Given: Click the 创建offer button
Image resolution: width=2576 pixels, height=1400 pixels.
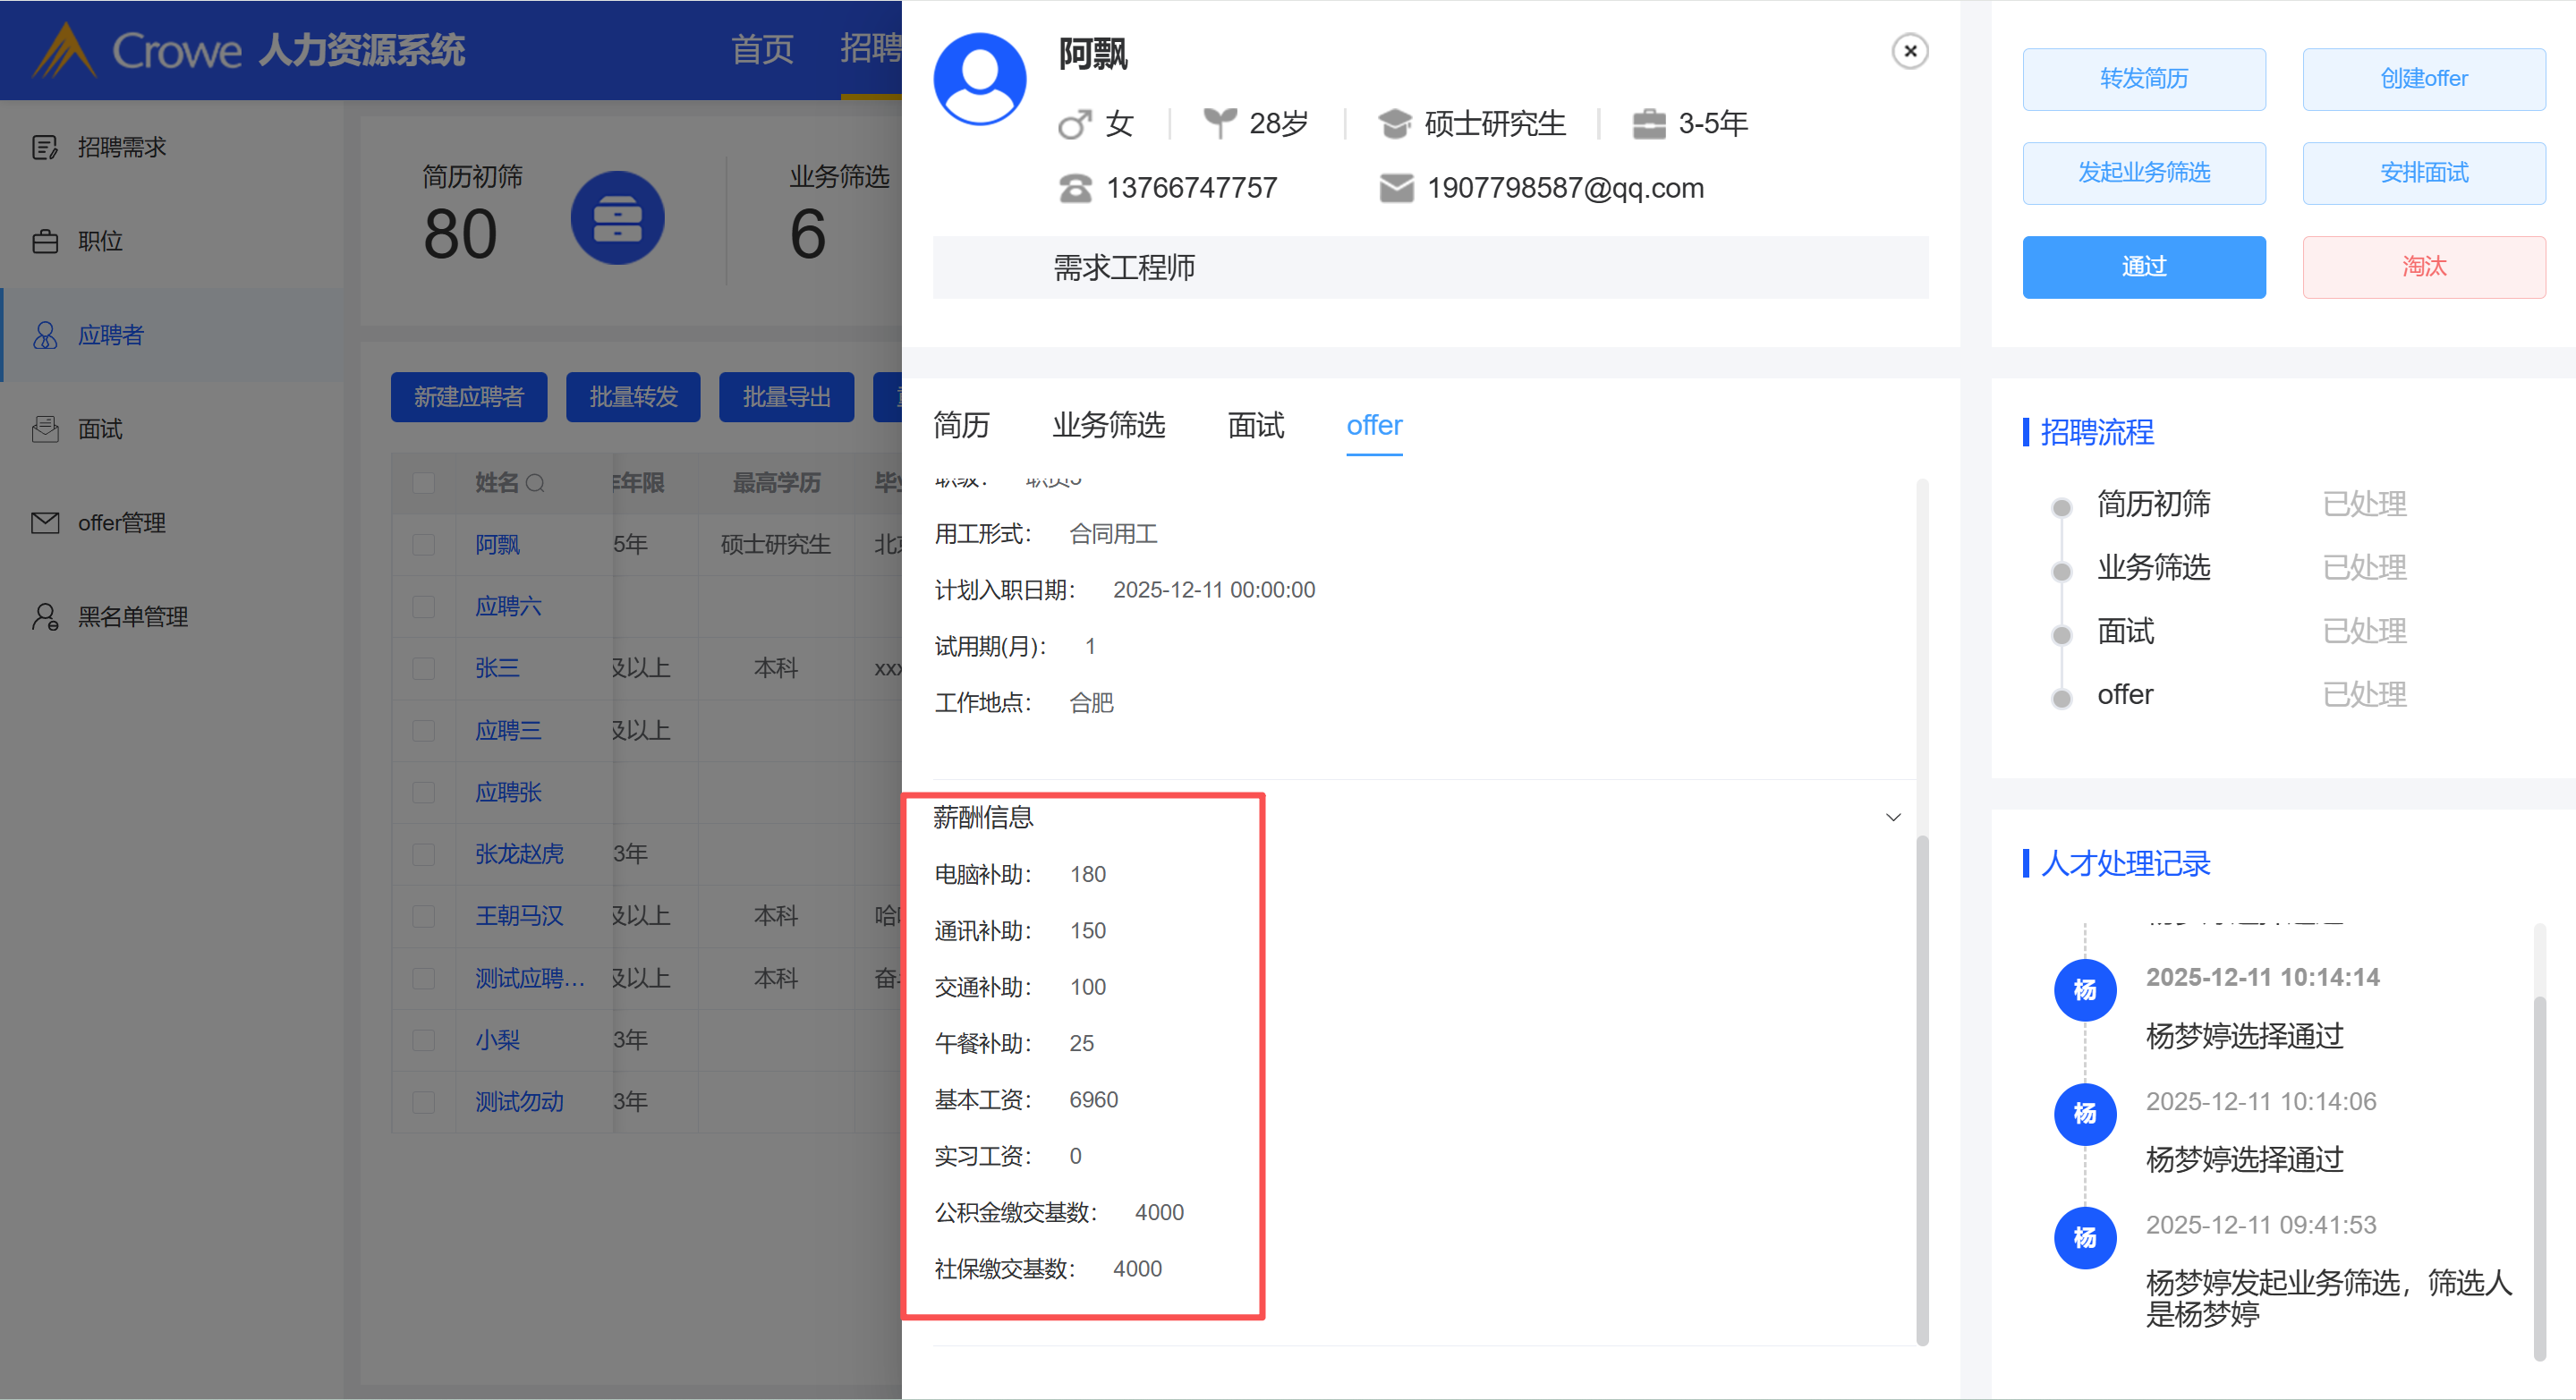Looking at the screenshot, I should [x=2423, y=79].
